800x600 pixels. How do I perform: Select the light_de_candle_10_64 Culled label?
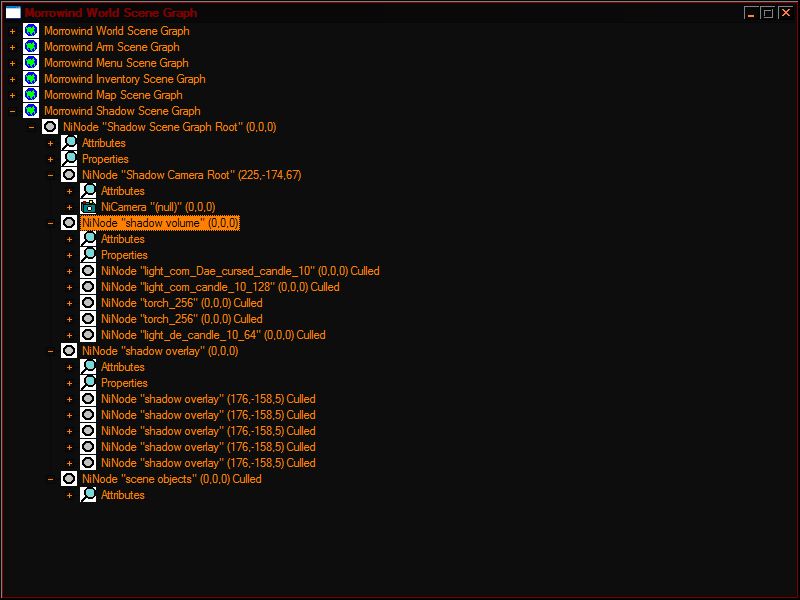coord(213,335)
